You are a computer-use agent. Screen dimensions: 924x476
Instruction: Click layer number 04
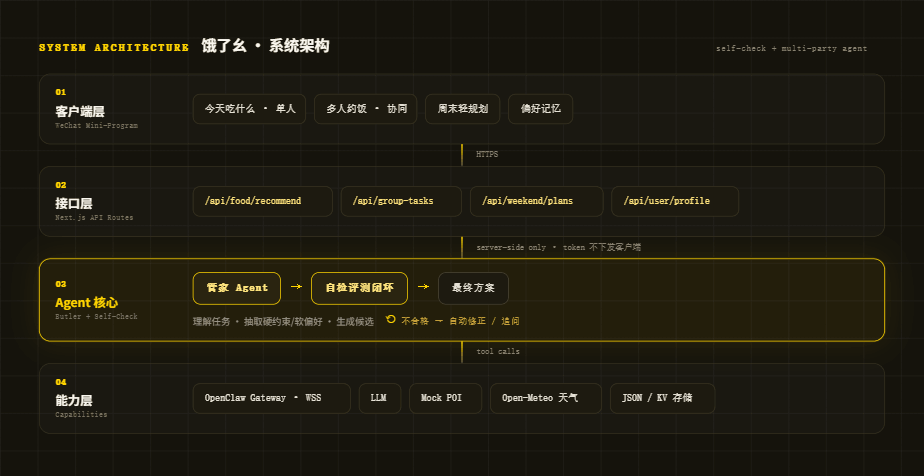pyautogui.click(x=61, y=382)
